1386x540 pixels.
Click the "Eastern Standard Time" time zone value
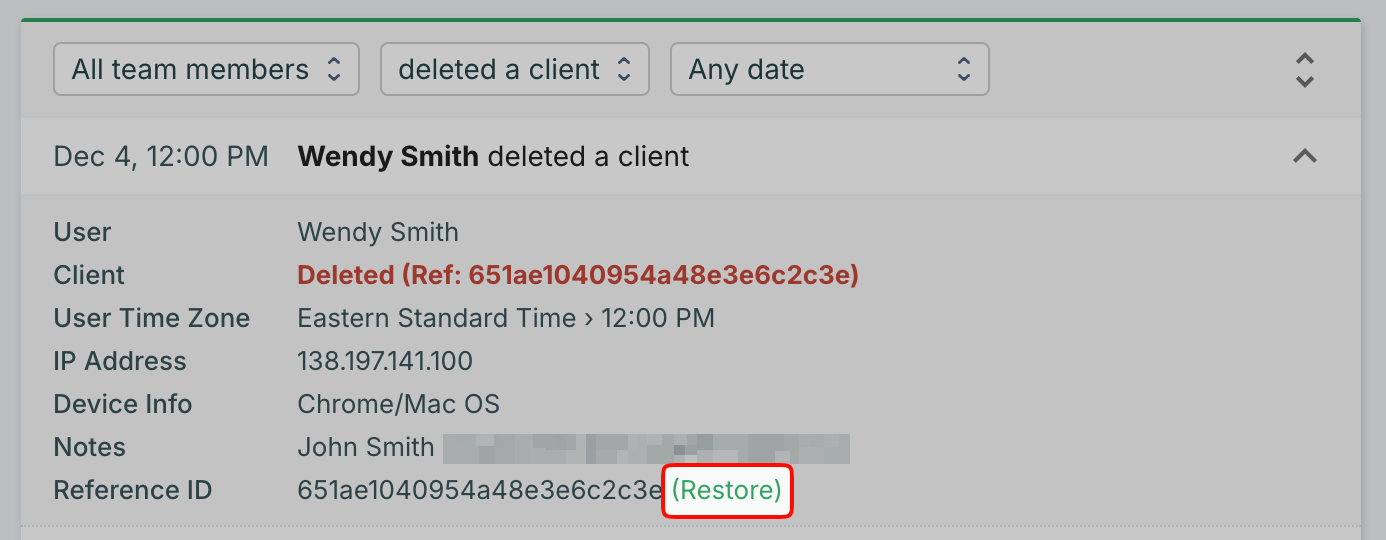[x=436, y=318]
